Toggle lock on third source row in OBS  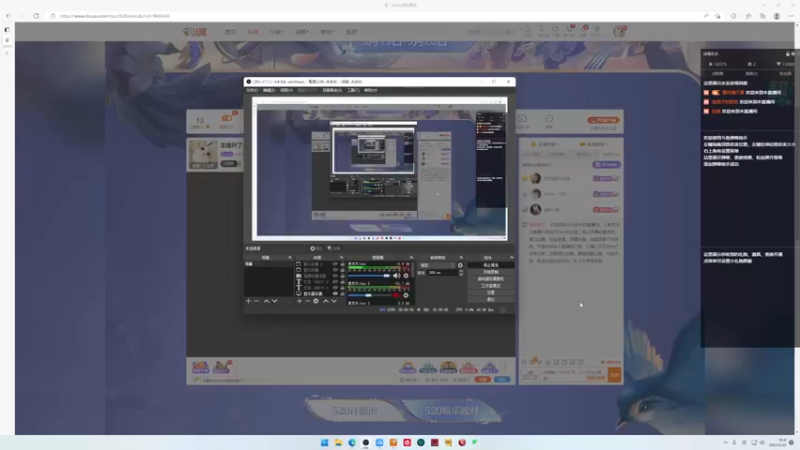tap(342, 276)
